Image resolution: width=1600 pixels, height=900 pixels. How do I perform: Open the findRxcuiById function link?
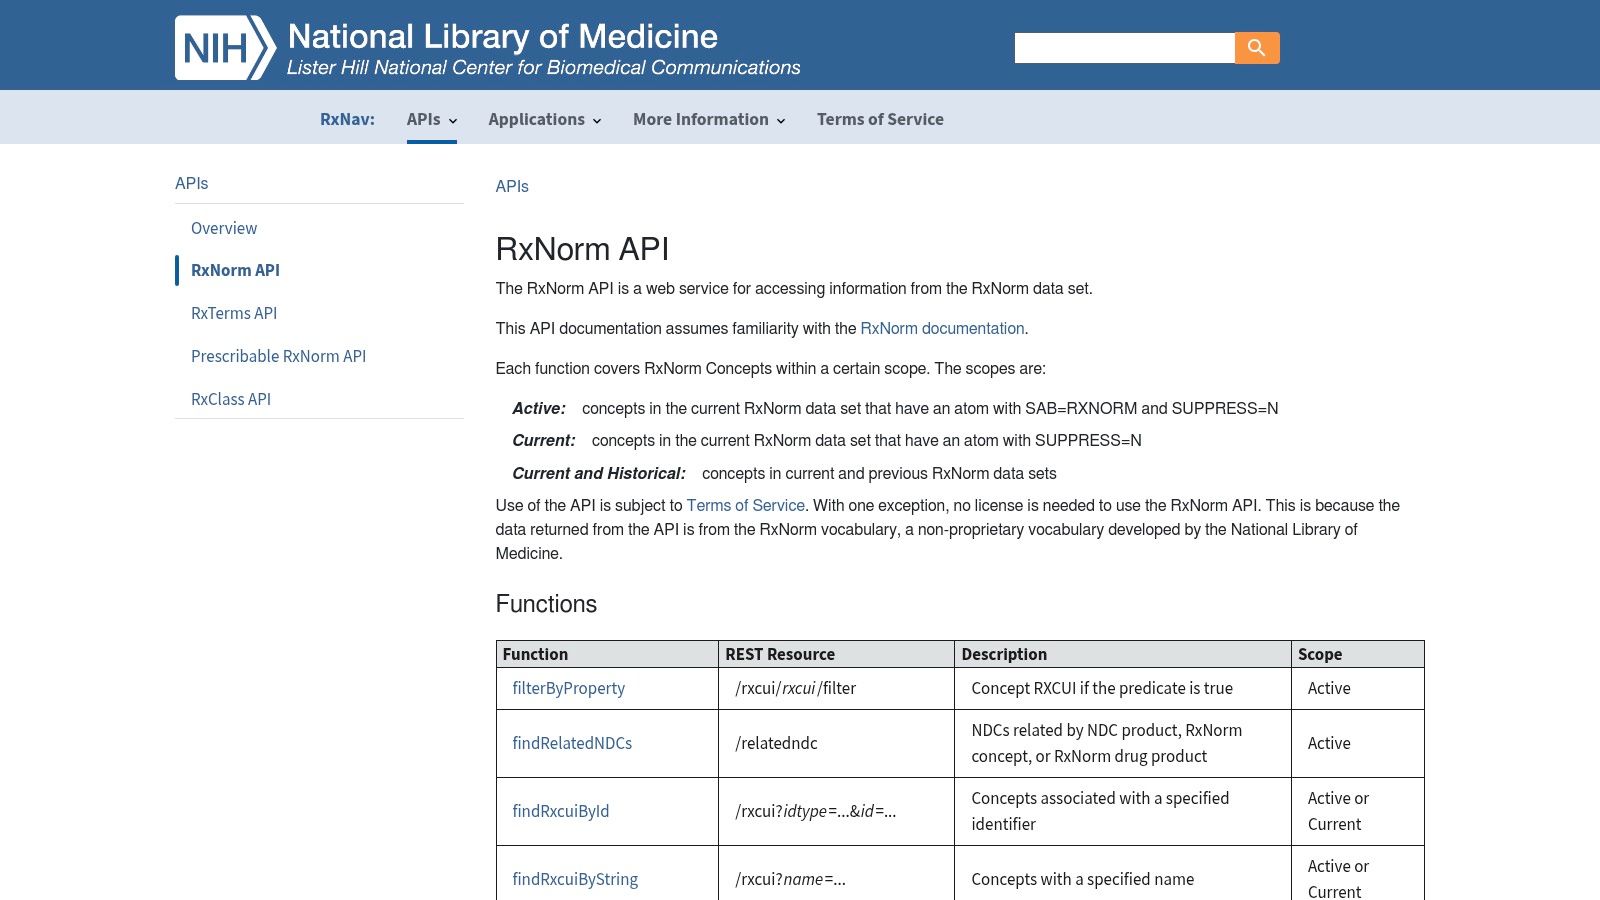coord(560,811)
